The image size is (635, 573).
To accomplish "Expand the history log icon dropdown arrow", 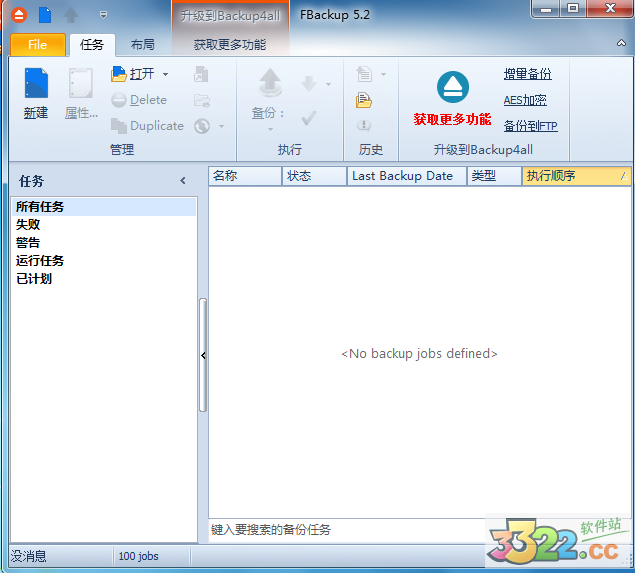I will coord(383,75).
